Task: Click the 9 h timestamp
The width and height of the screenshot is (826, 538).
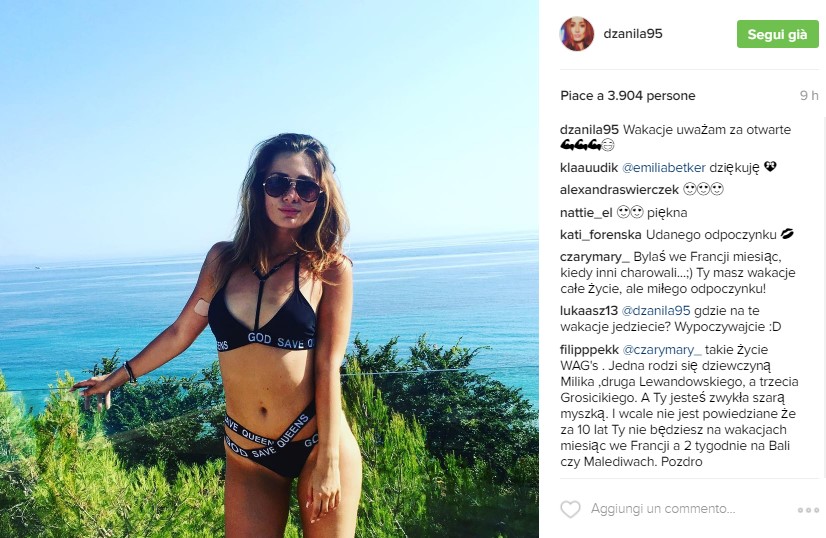Action: point(809,95)
